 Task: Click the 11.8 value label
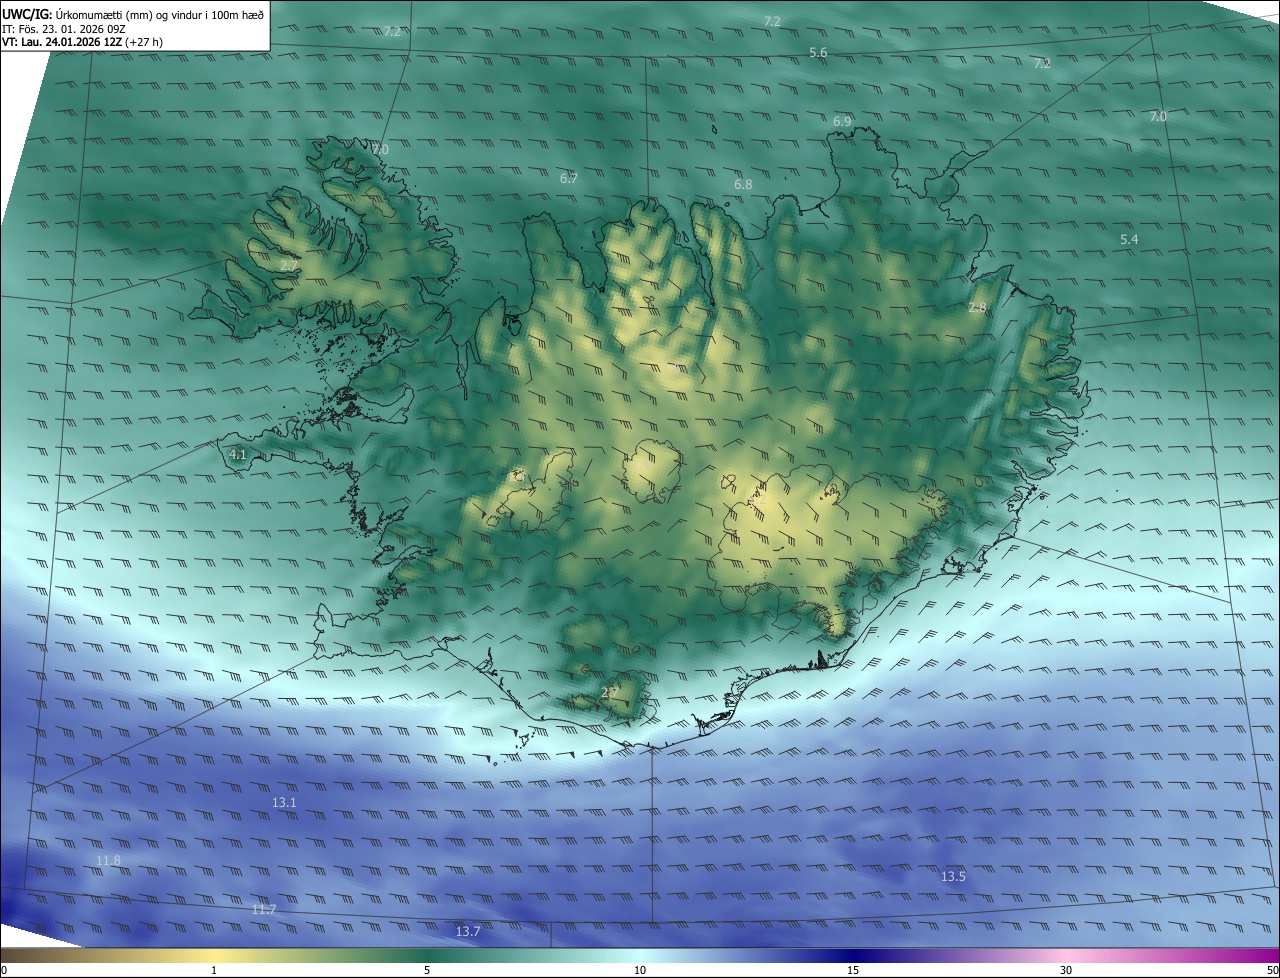coord(108,860)
